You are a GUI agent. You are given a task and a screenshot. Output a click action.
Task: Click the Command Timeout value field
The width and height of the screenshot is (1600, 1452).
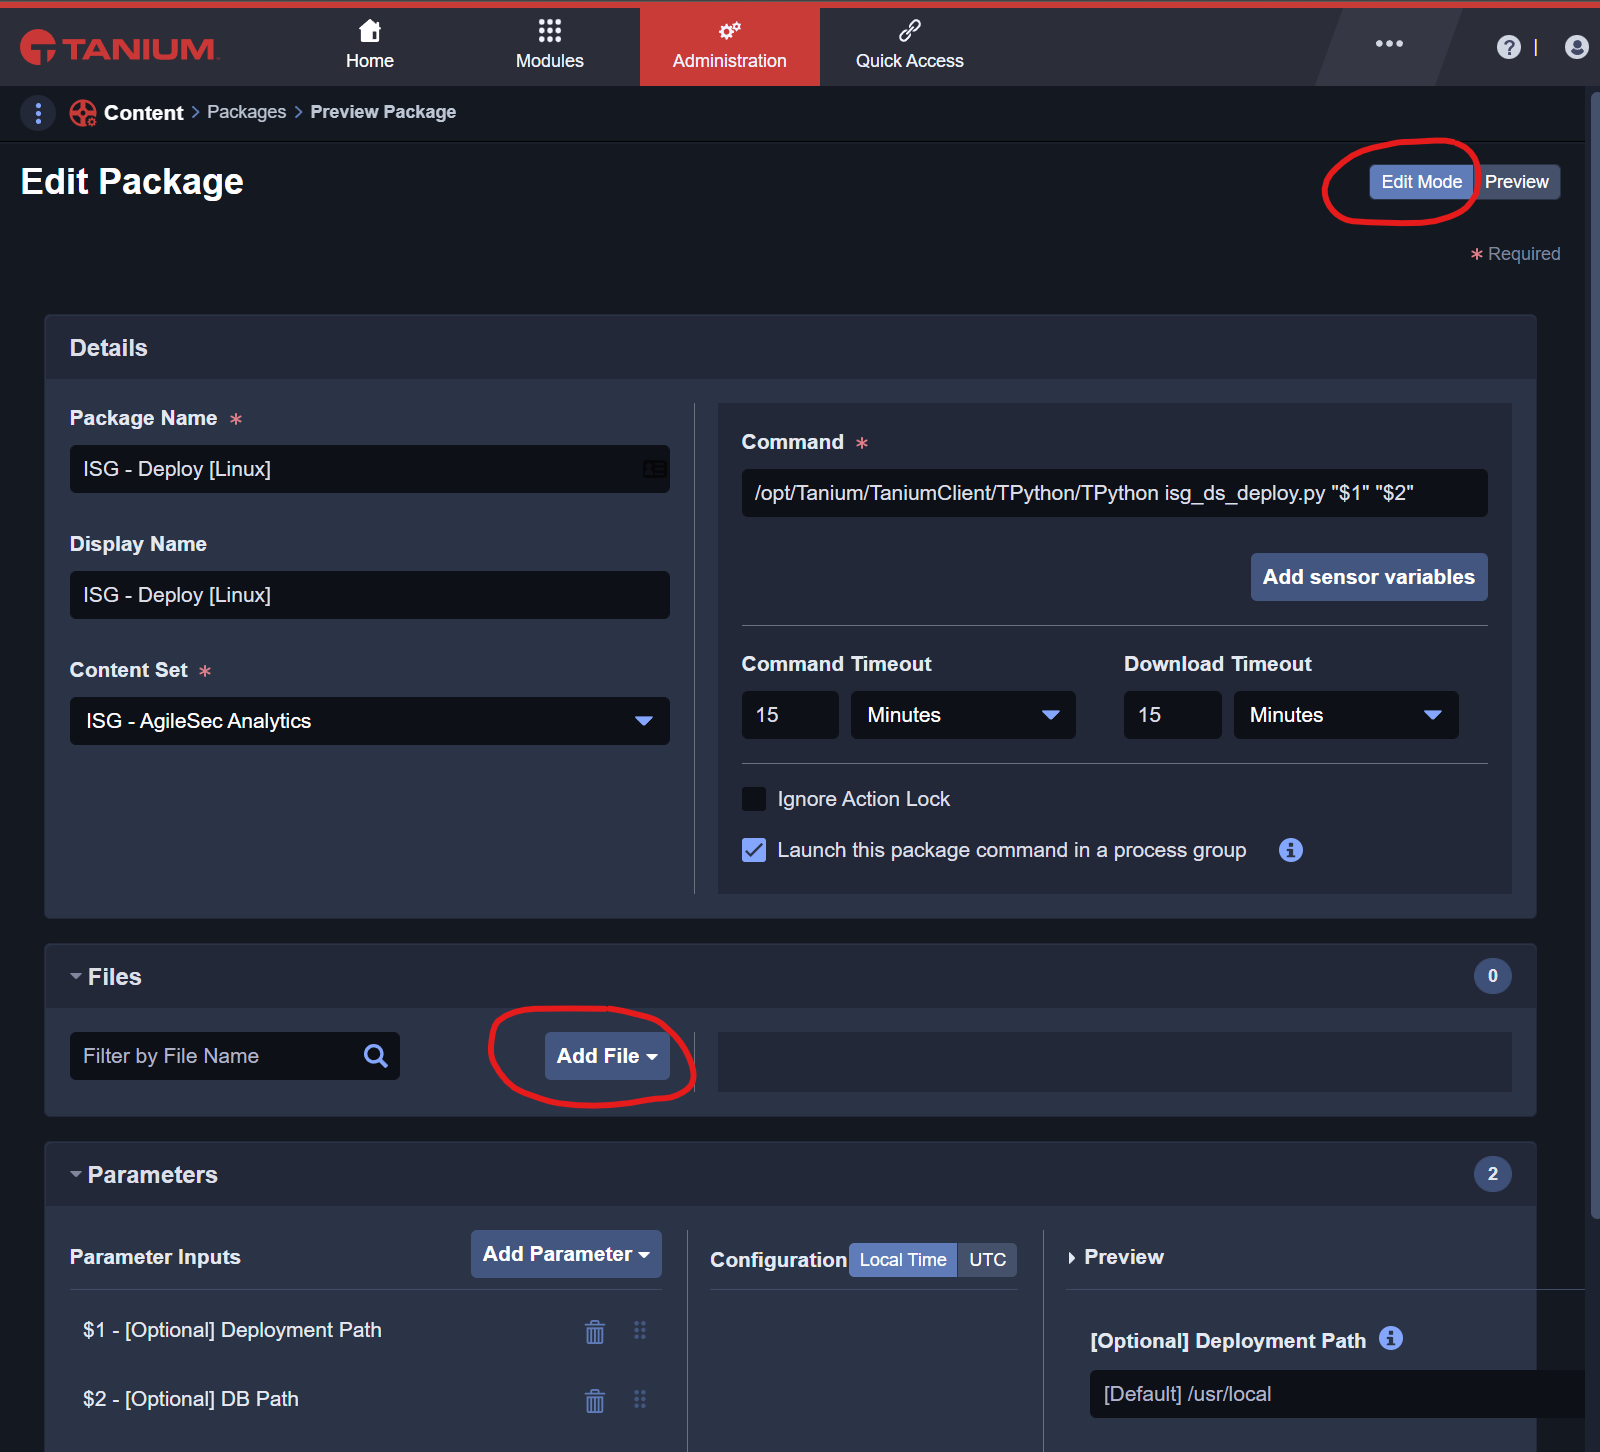tap(790, 715)
